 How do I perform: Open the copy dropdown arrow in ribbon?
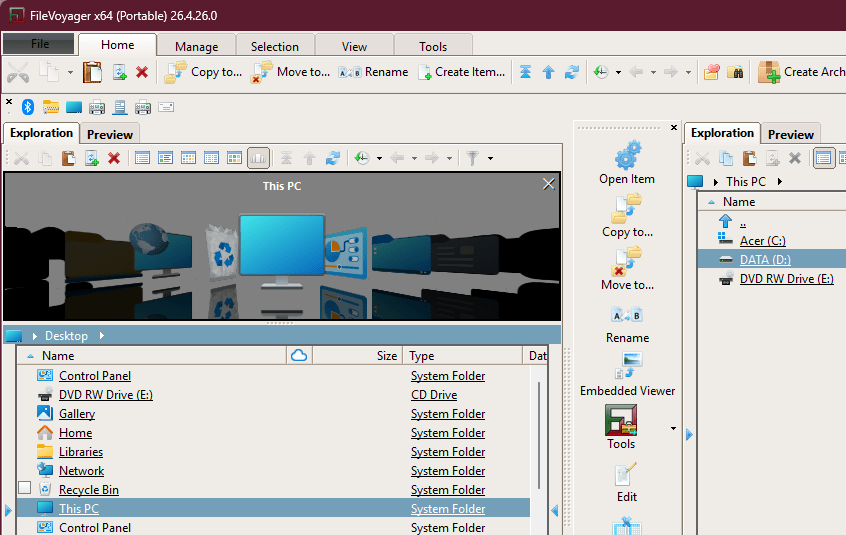tap(70, 72)
